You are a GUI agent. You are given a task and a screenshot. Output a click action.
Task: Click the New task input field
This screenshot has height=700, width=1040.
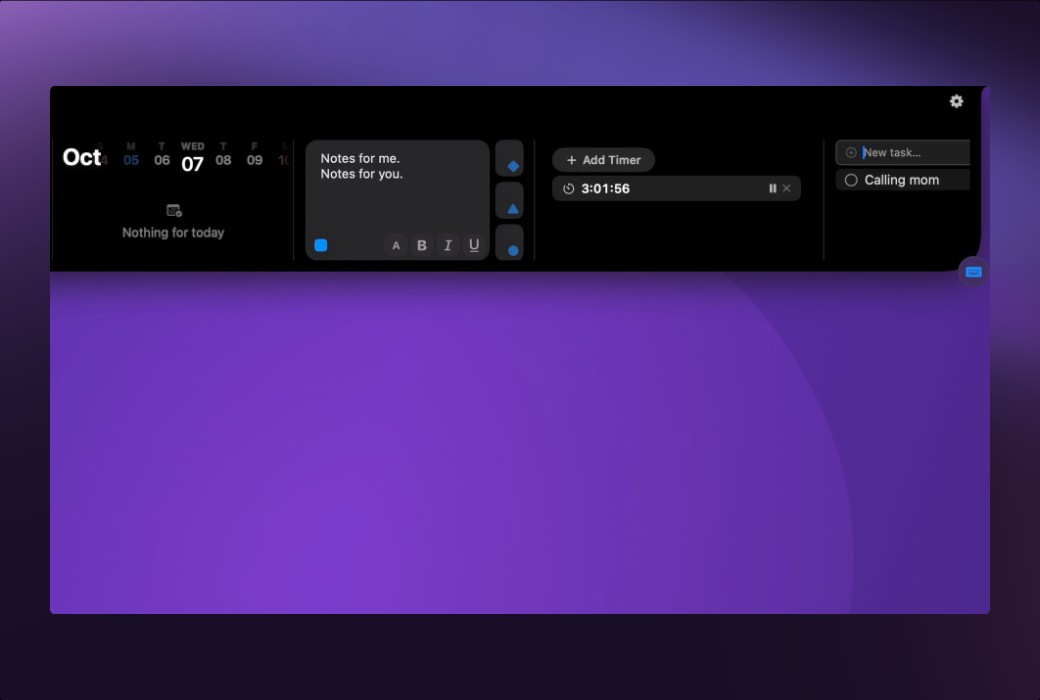click(903, 153)
